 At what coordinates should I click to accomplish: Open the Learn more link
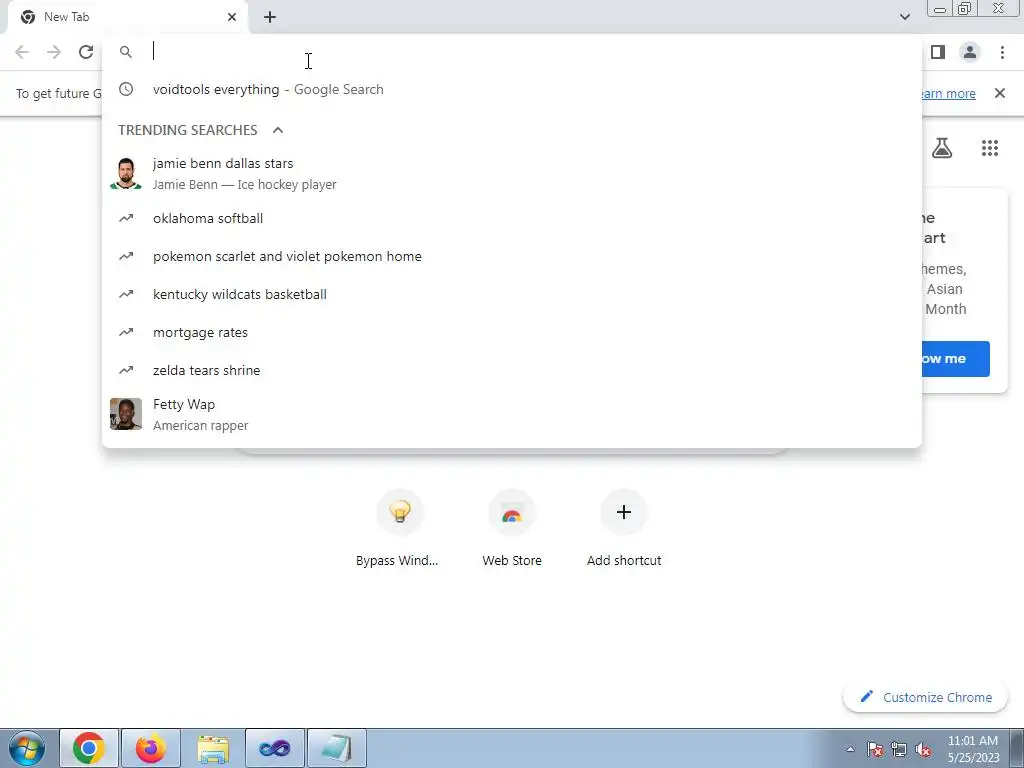947,93
